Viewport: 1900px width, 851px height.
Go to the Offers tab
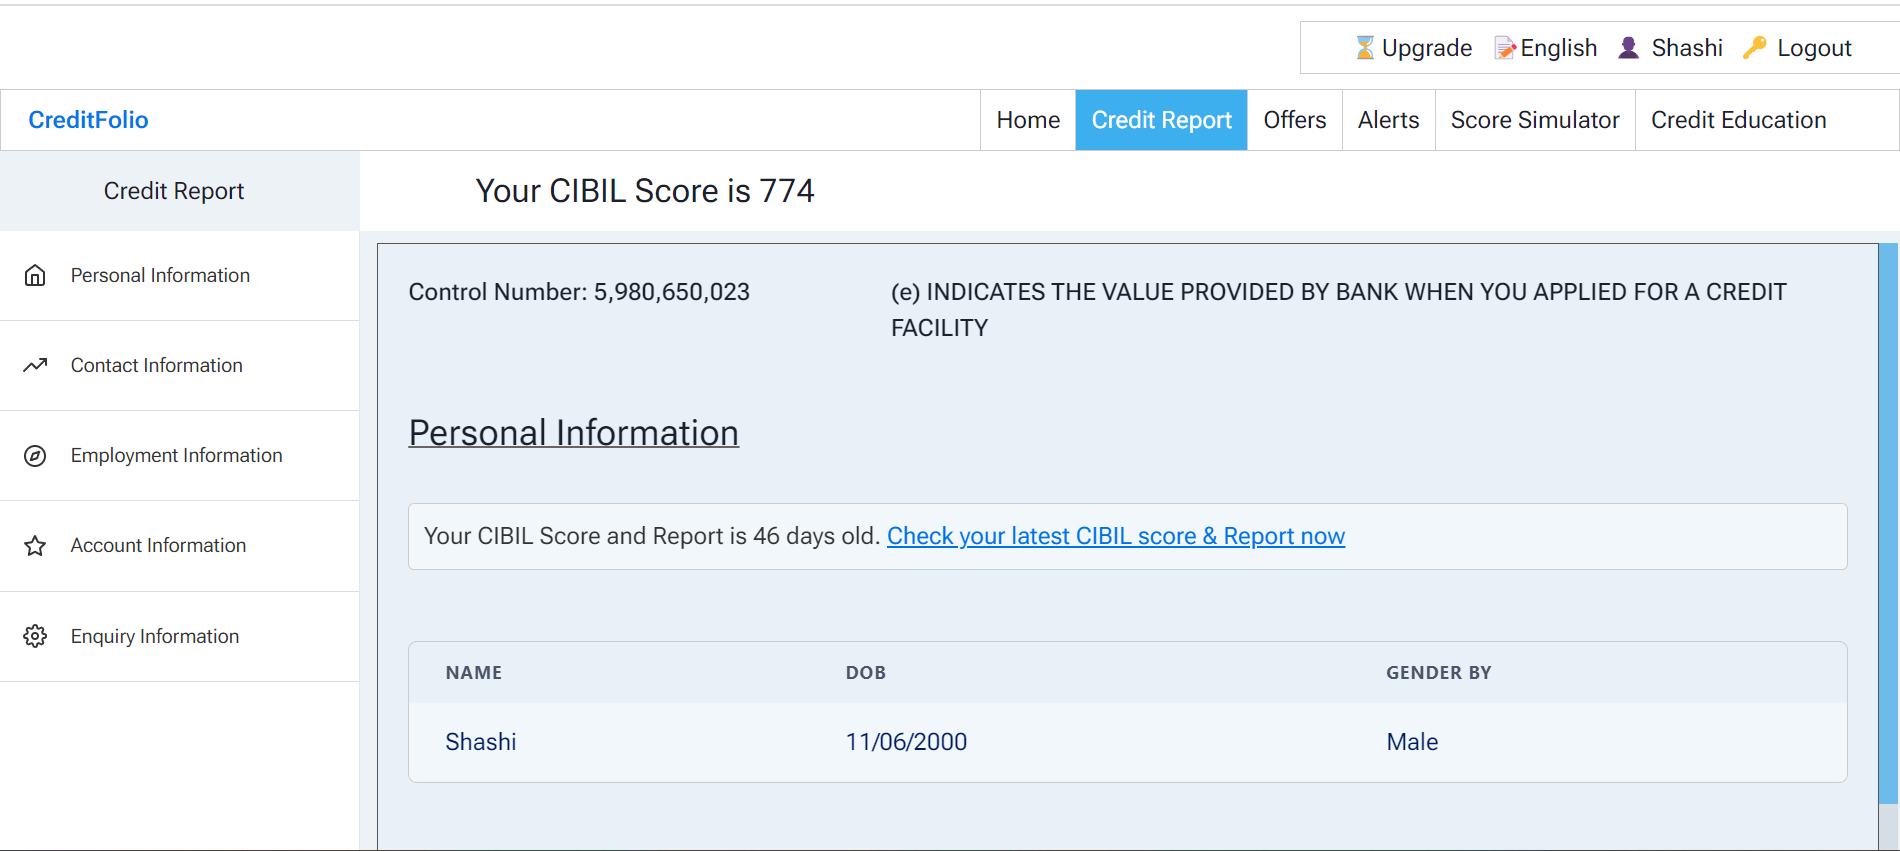(1295, 120)
